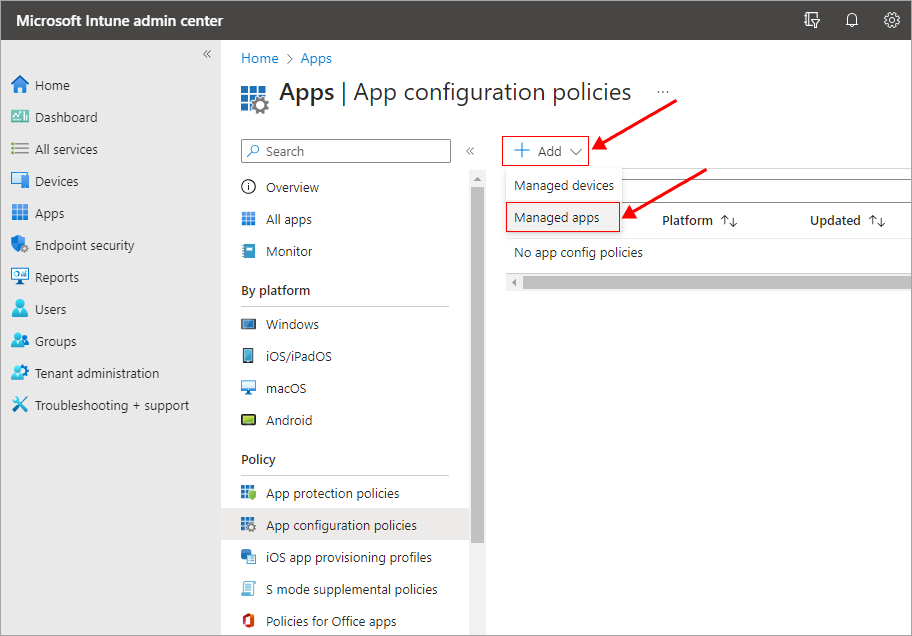Select the 'No app config policies' text
Viewport: 912px width, 636px height.
[x=578, y=253]
